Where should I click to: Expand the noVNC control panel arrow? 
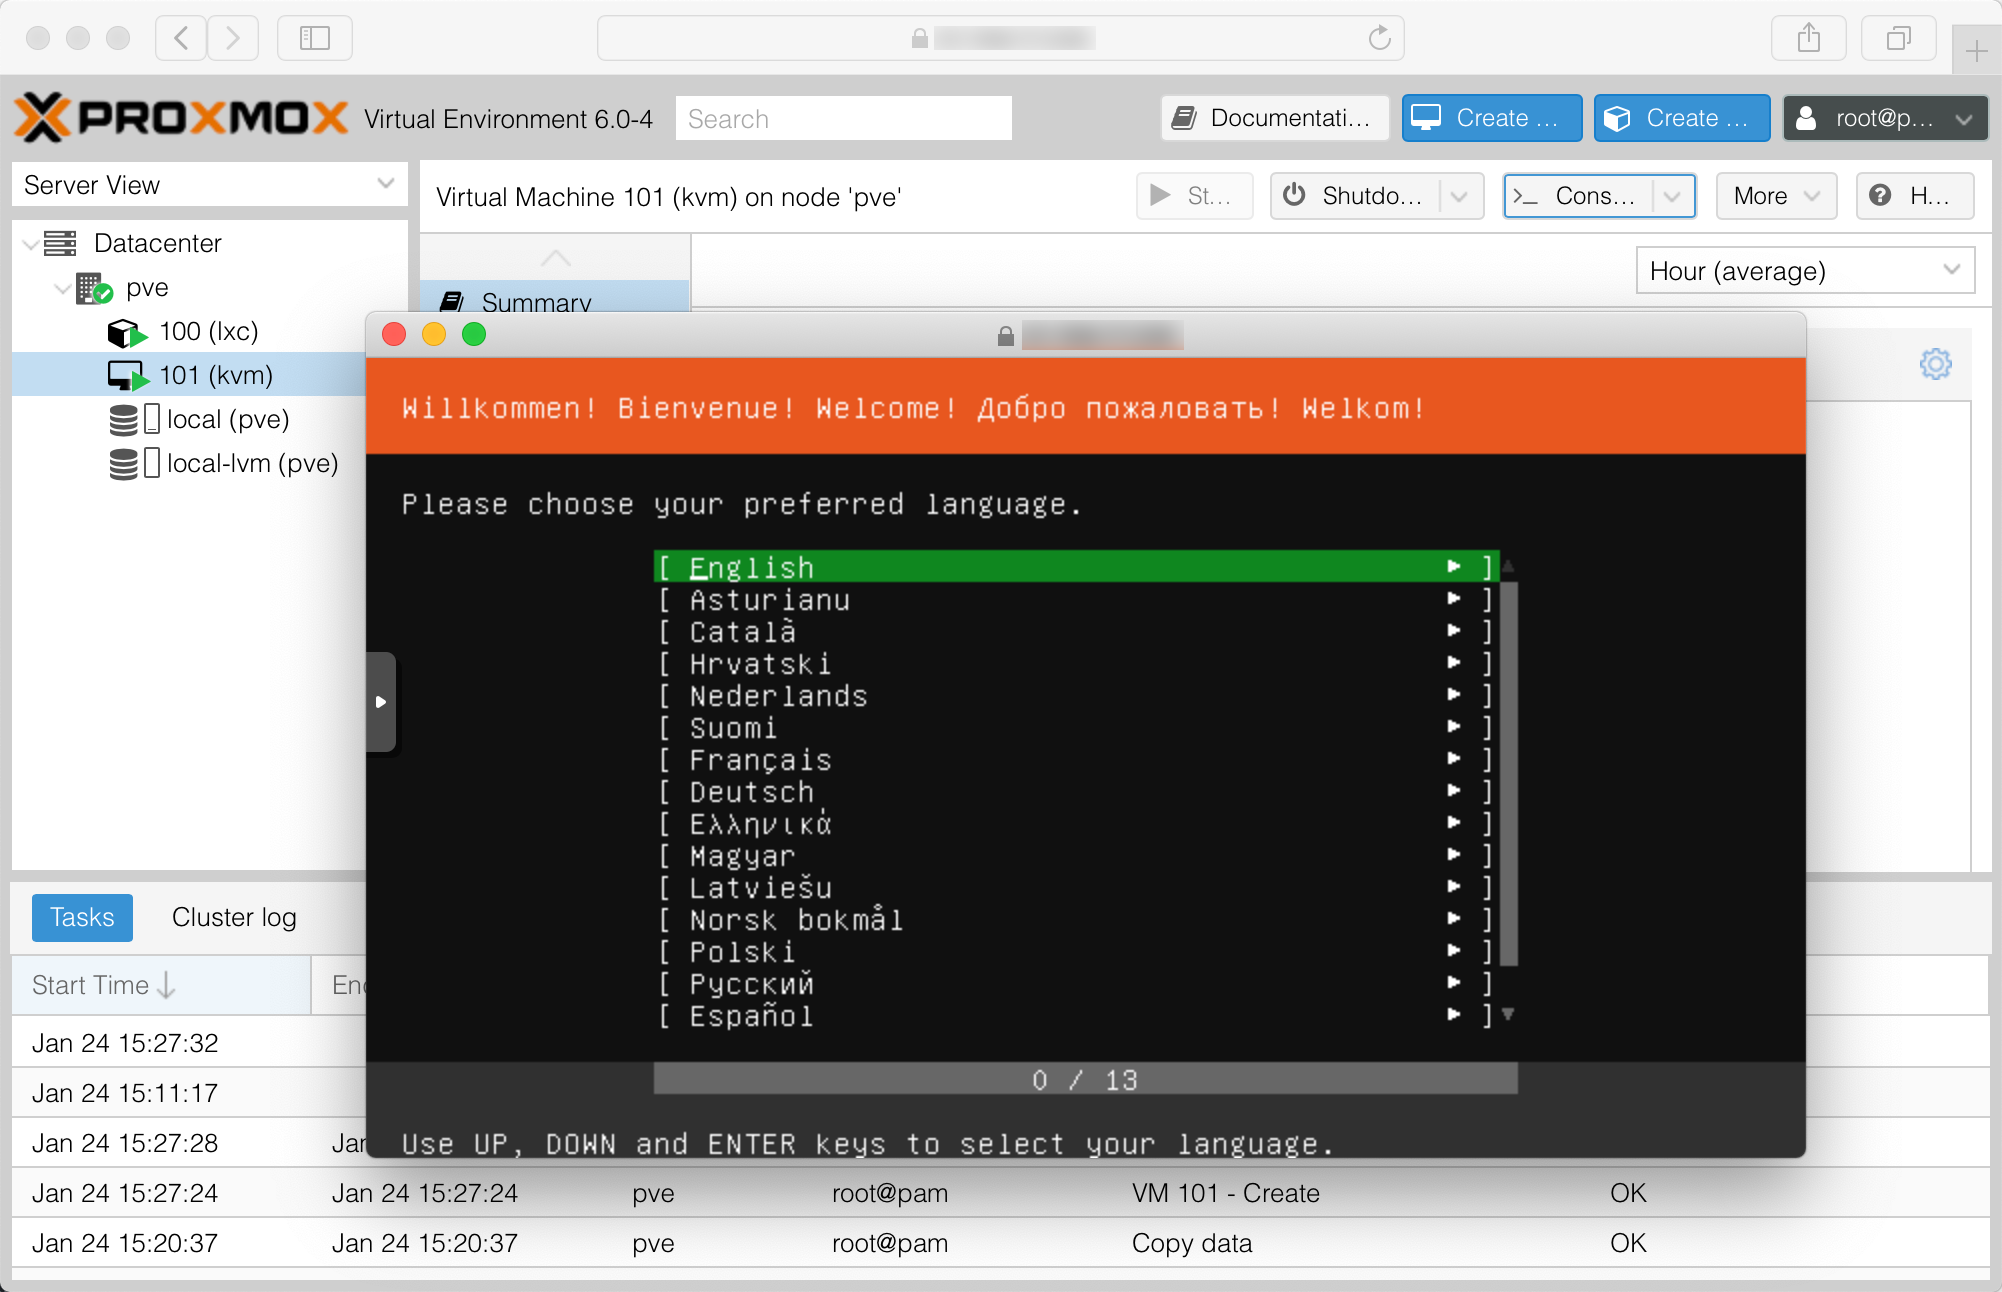pos(381,702)
